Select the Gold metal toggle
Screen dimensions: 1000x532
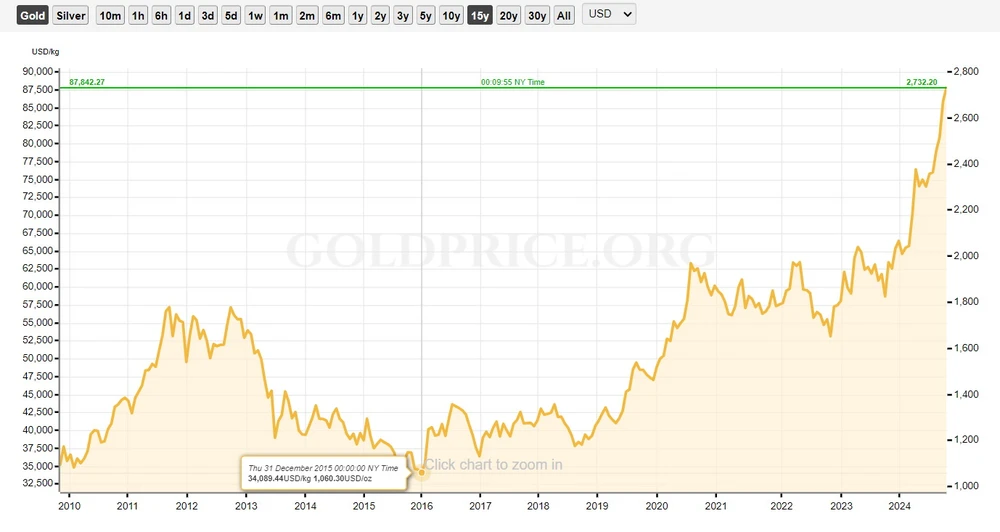pyautogui.click(x=33, y=15)
